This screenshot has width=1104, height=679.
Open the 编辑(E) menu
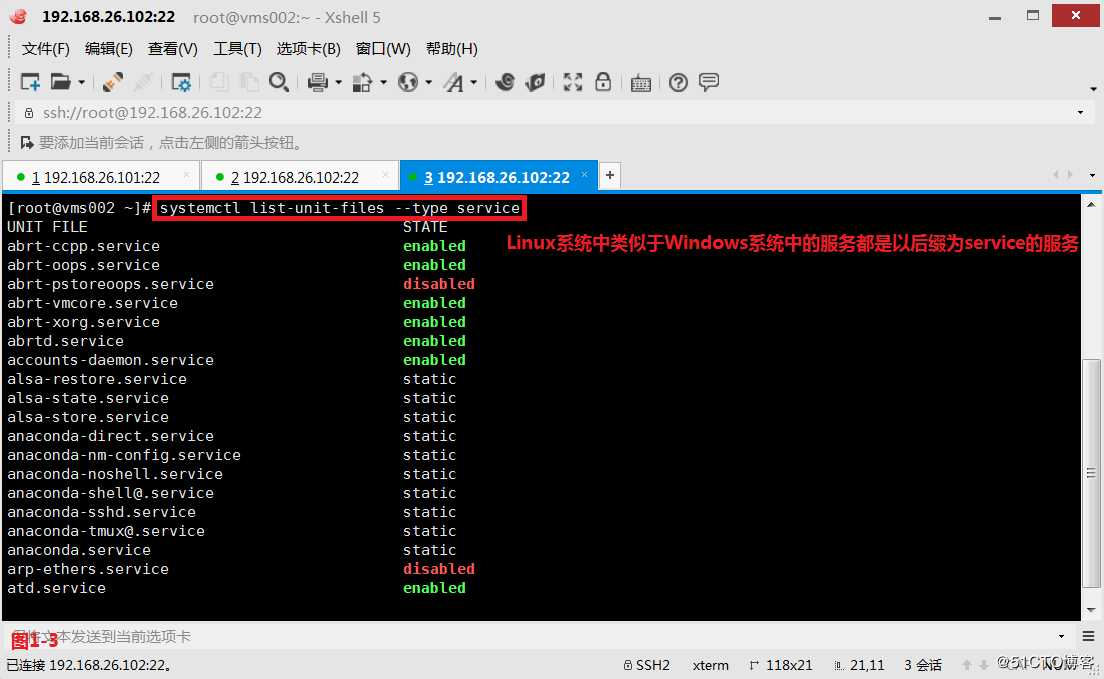[x=108, y=49]
